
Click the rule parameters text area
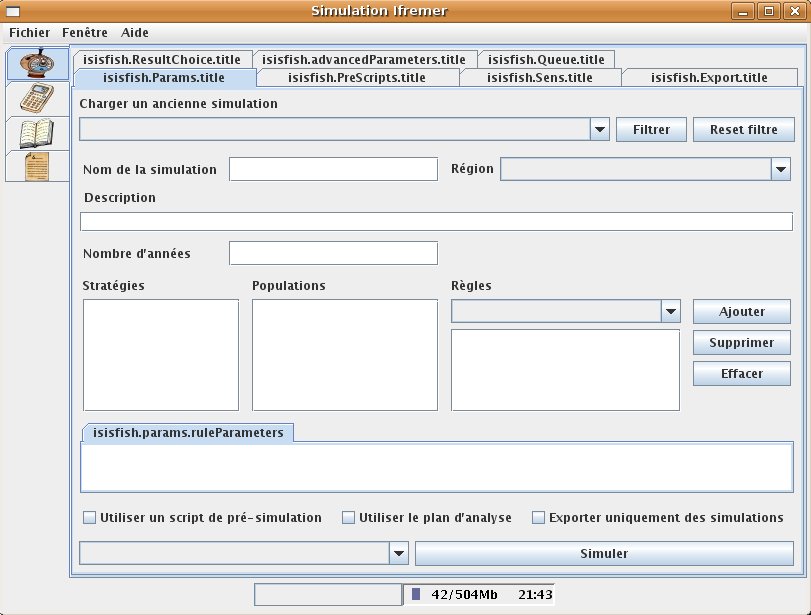tap(437, 467)
